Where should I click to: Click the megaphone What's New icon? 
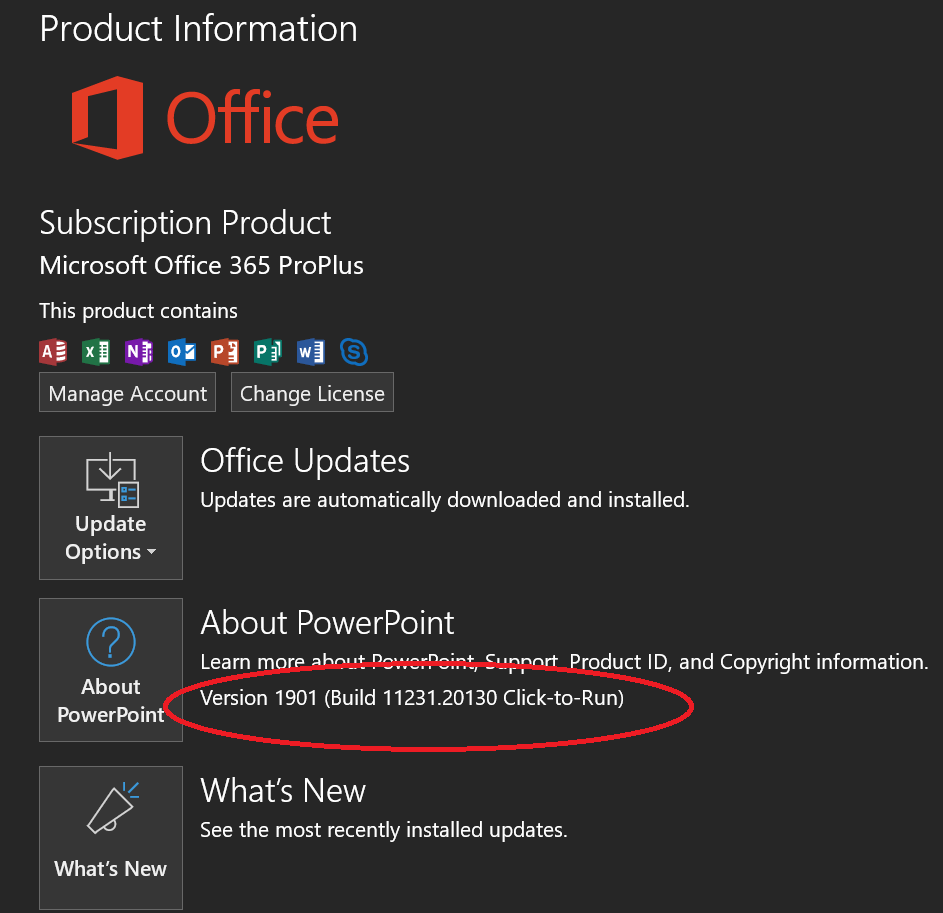pos(113,808)
